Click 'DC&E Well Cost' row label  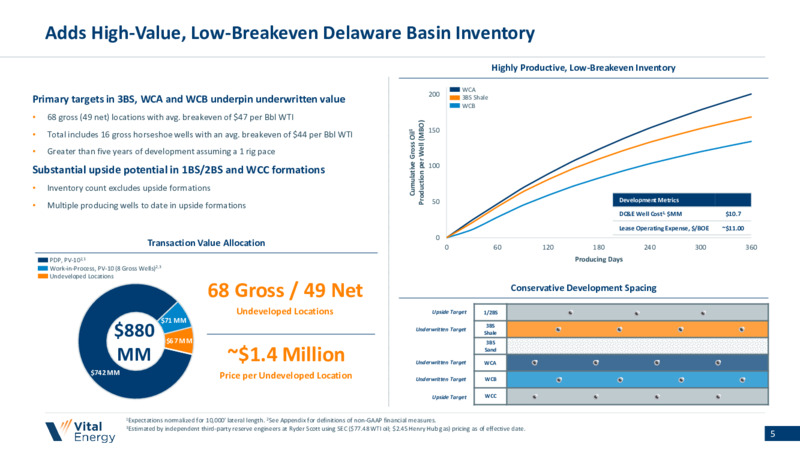click(650, 214)
